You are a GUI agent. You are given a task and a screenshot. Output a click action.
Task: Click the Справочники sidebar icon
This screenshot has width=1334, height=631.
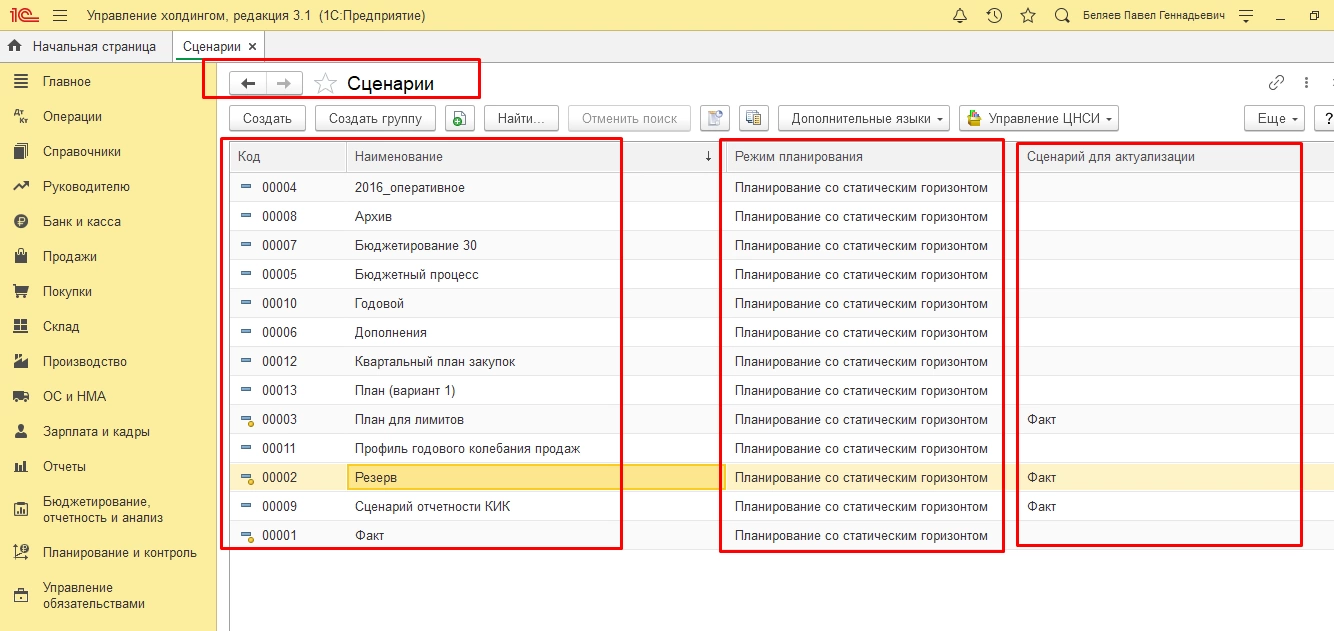pyautogui.click(x=20, y=151)
